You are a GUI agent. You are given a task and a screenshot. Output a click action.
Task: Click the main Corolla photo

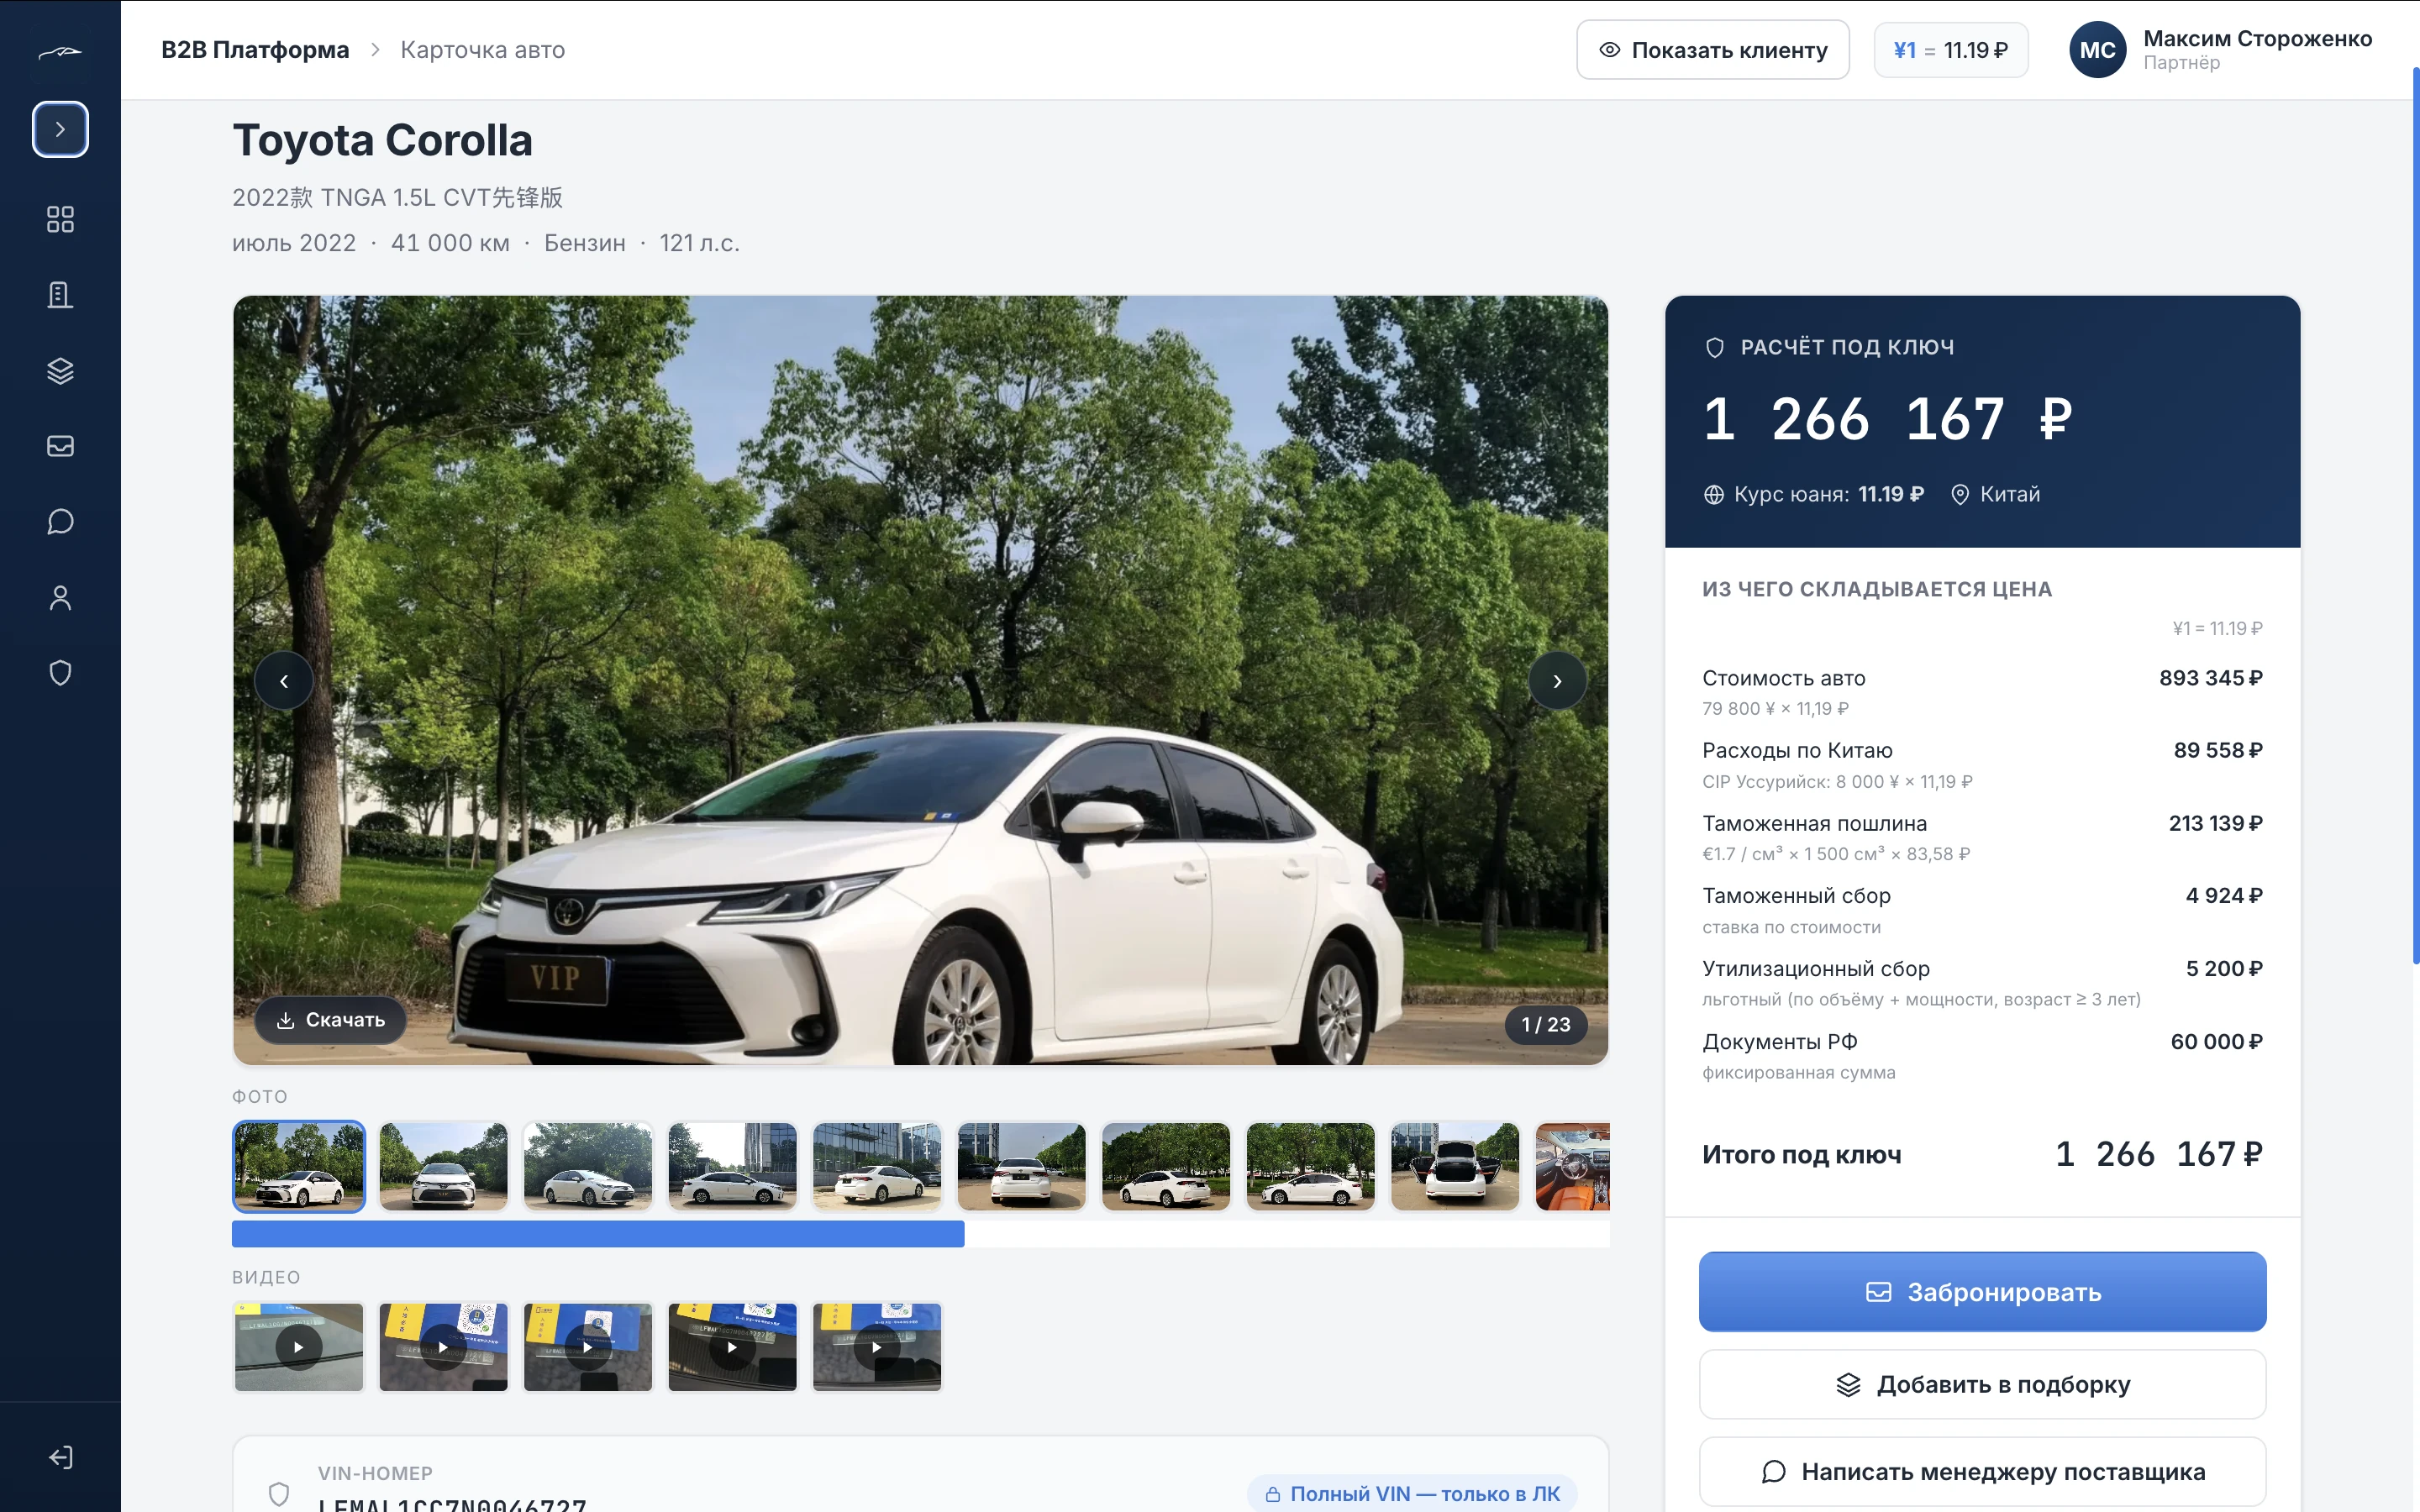tap(920, 680)
